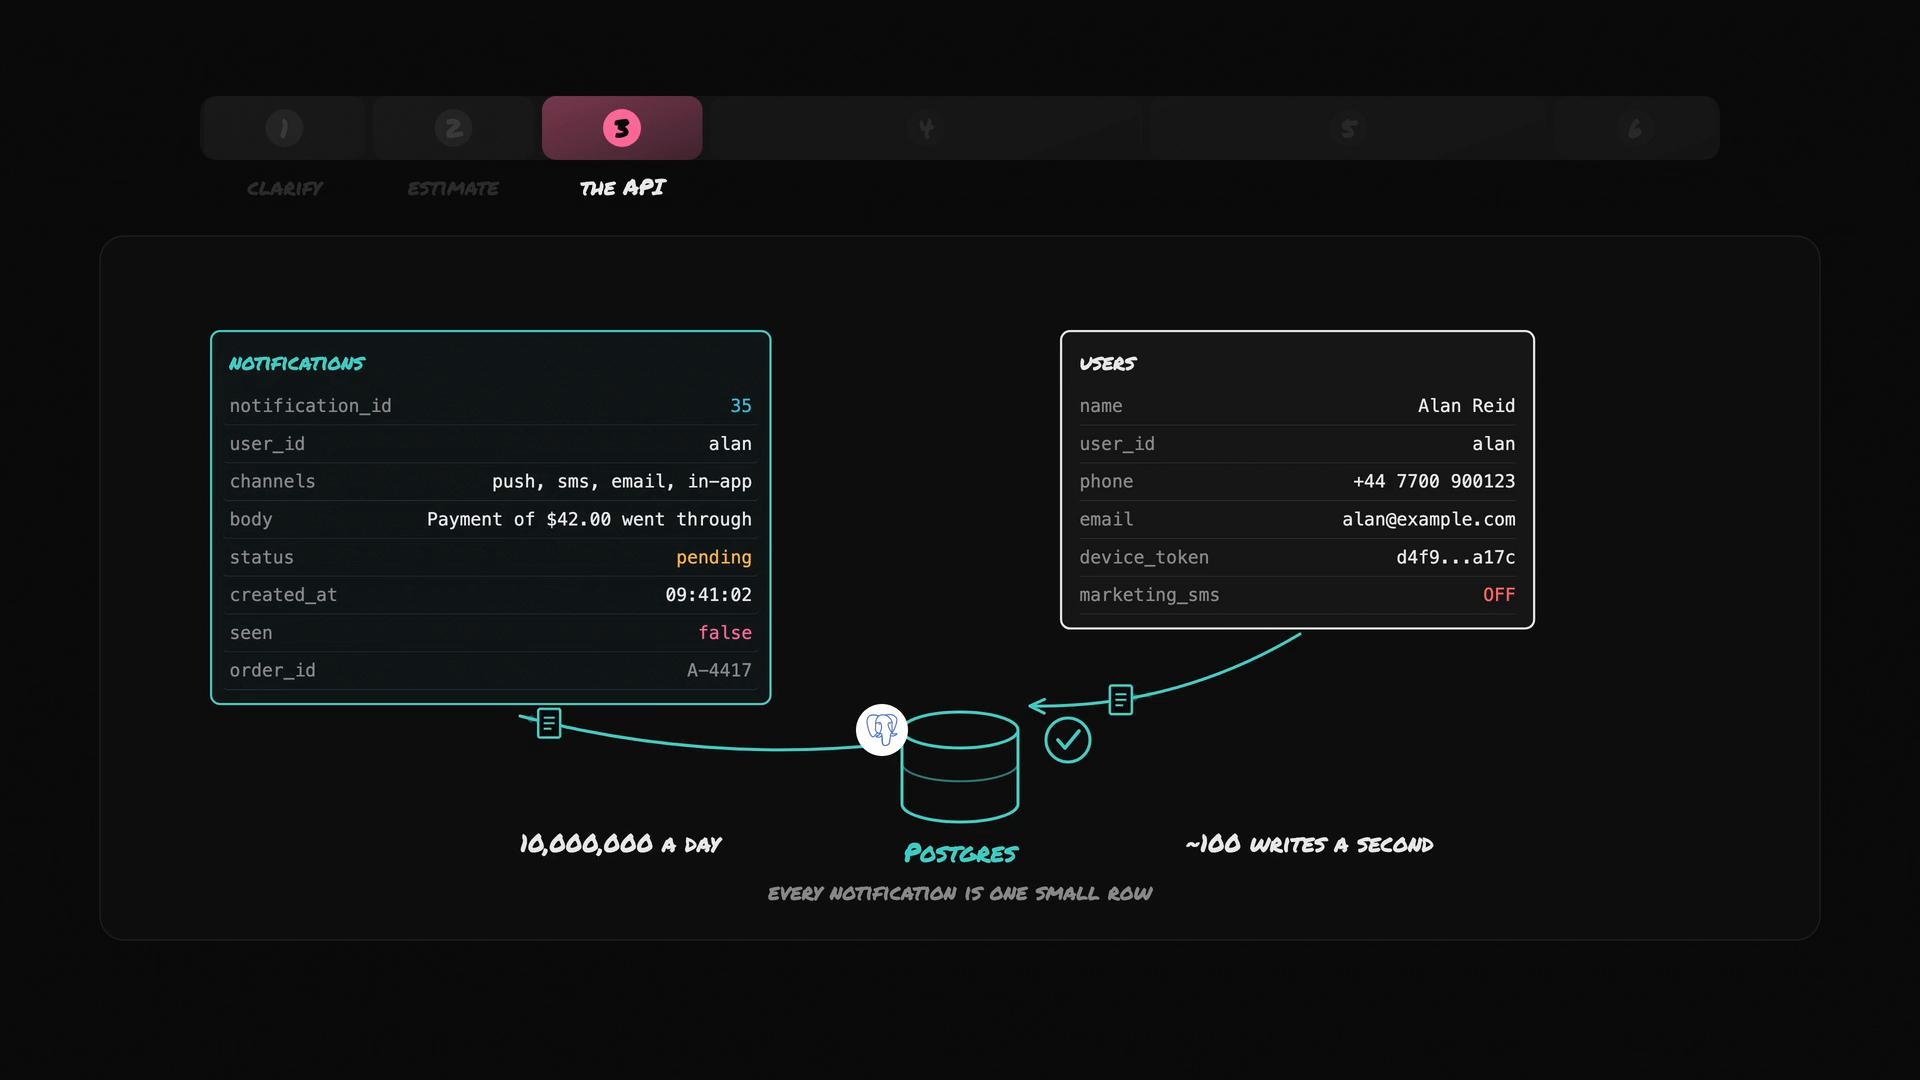Click the marketing_sms OFF value
1920x1080 pixels.
click(1499, 594)
